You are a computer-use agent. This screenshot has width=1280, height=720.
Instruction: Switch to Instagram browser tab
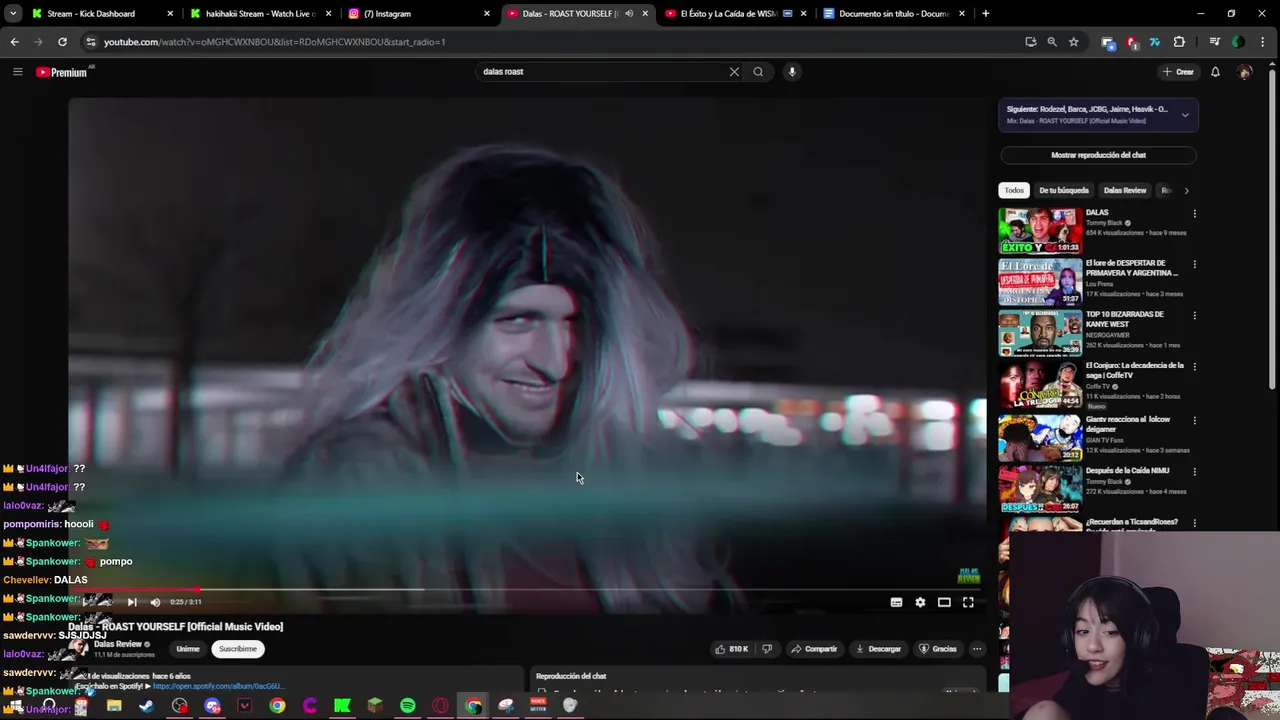[418, 14]
